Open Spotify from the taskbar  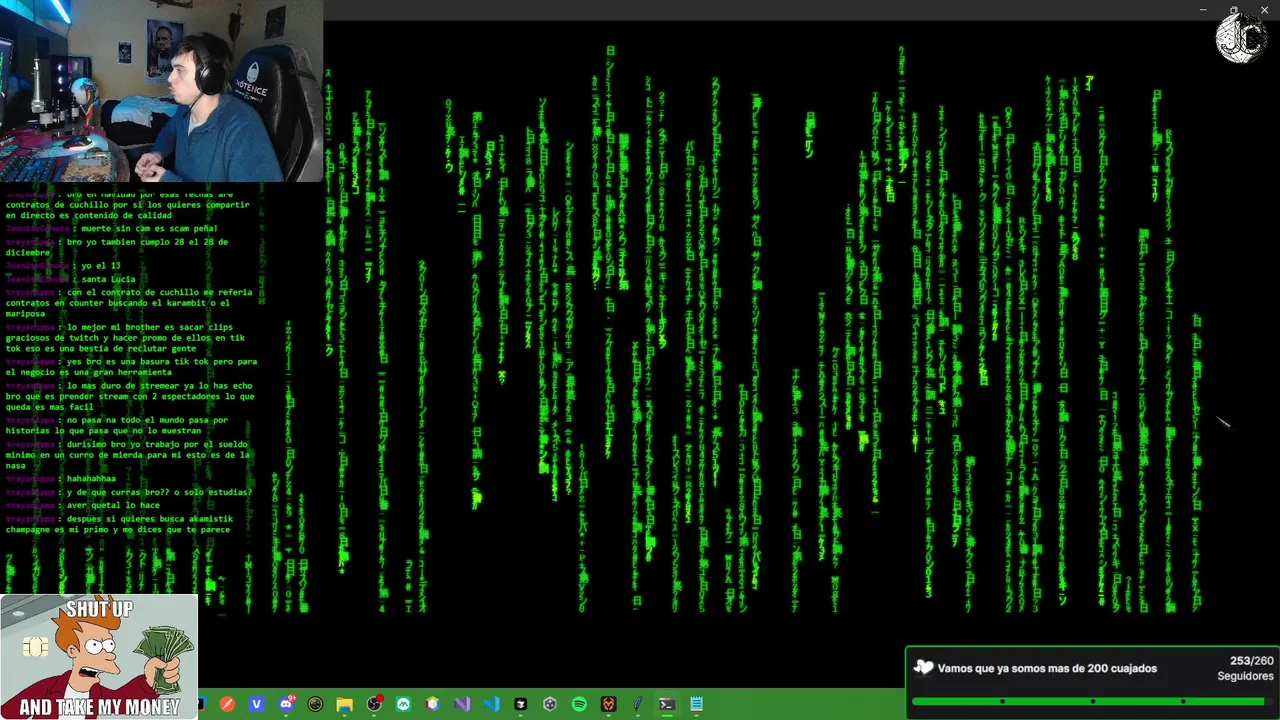[x=579, y=704]
